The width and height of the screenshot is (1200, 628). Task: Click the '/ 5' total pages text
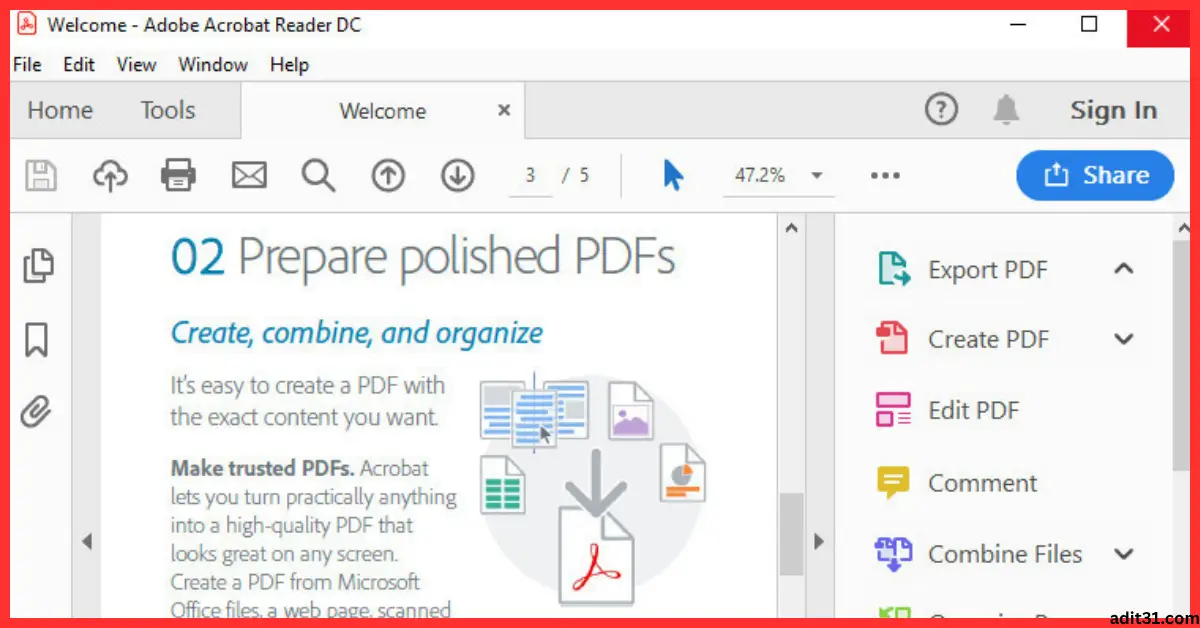(576, 176)
